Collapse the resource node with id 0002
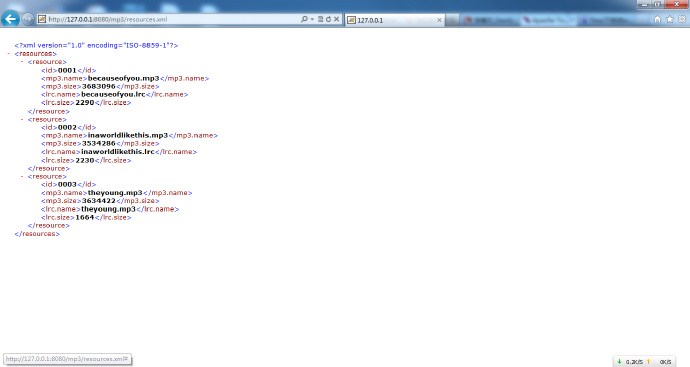Image resolution: width=690 pixels, height=367 pixels. [22, 120]
